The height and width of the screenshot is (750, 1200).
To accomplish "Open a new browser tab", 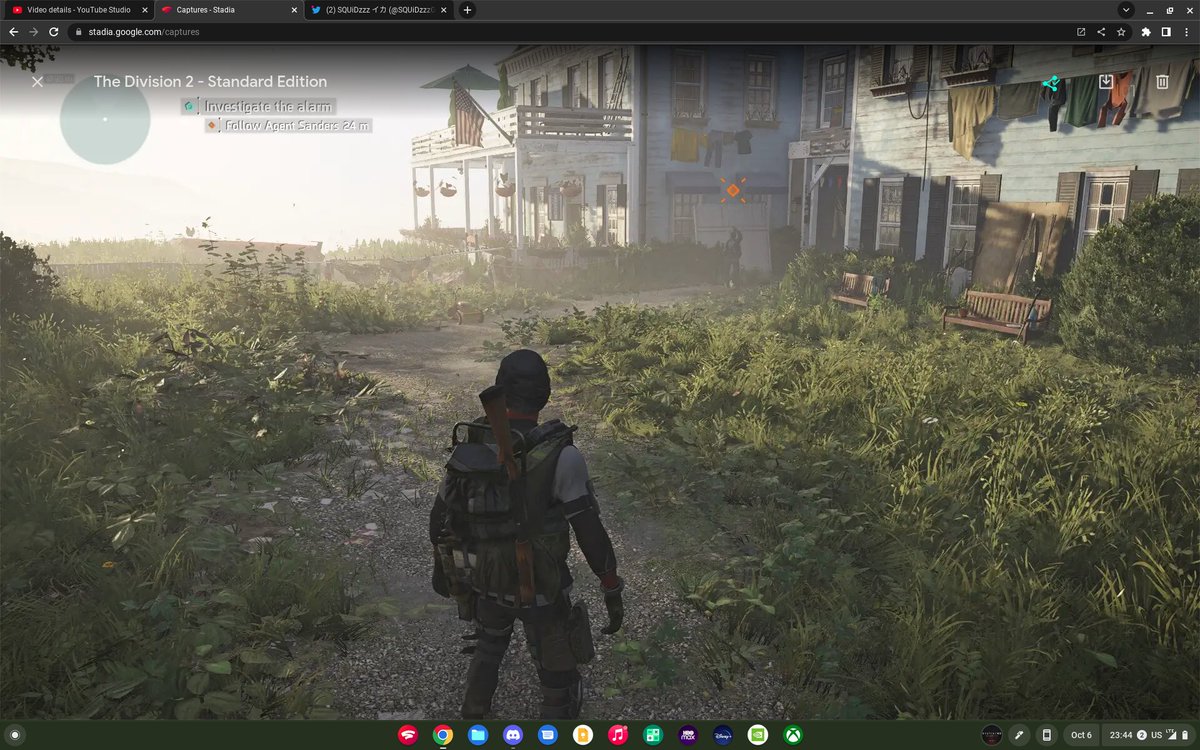I will [x=467, y=10].
